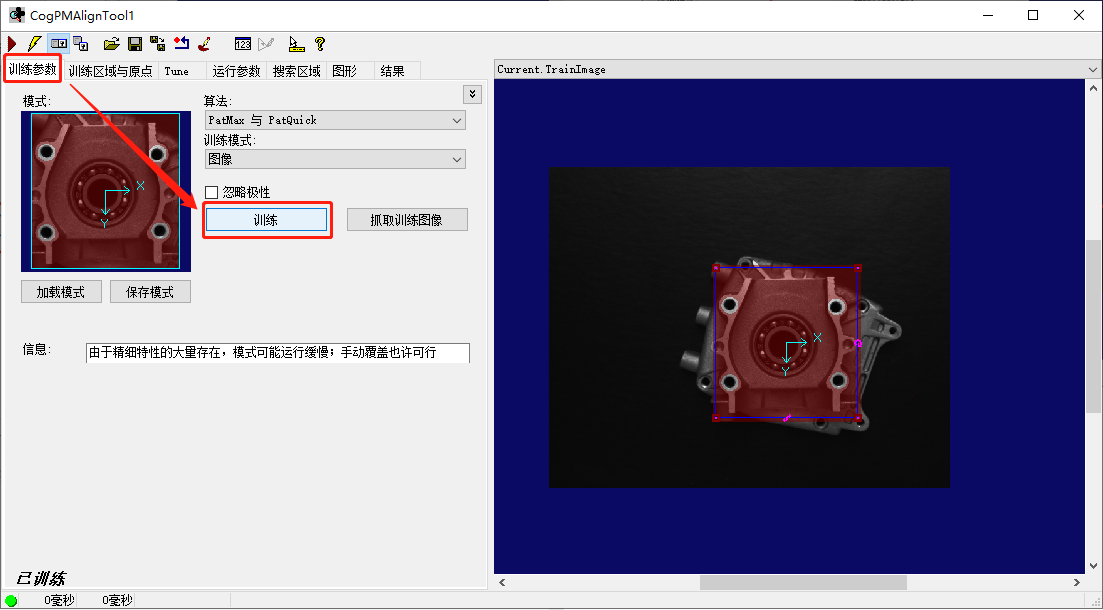Click the blue revert arrow icon

pyautogui.click(x=182, y=43)
